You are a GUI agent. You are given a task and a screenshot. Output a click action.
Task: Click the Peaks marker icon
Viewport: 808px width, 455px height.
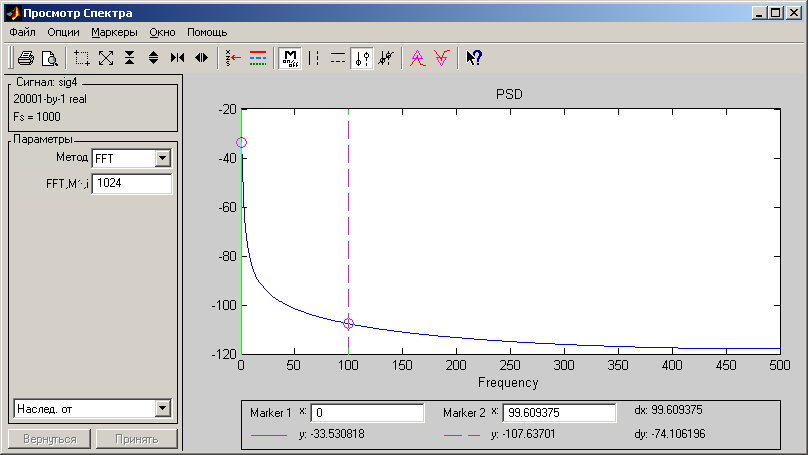coord(417,58)
